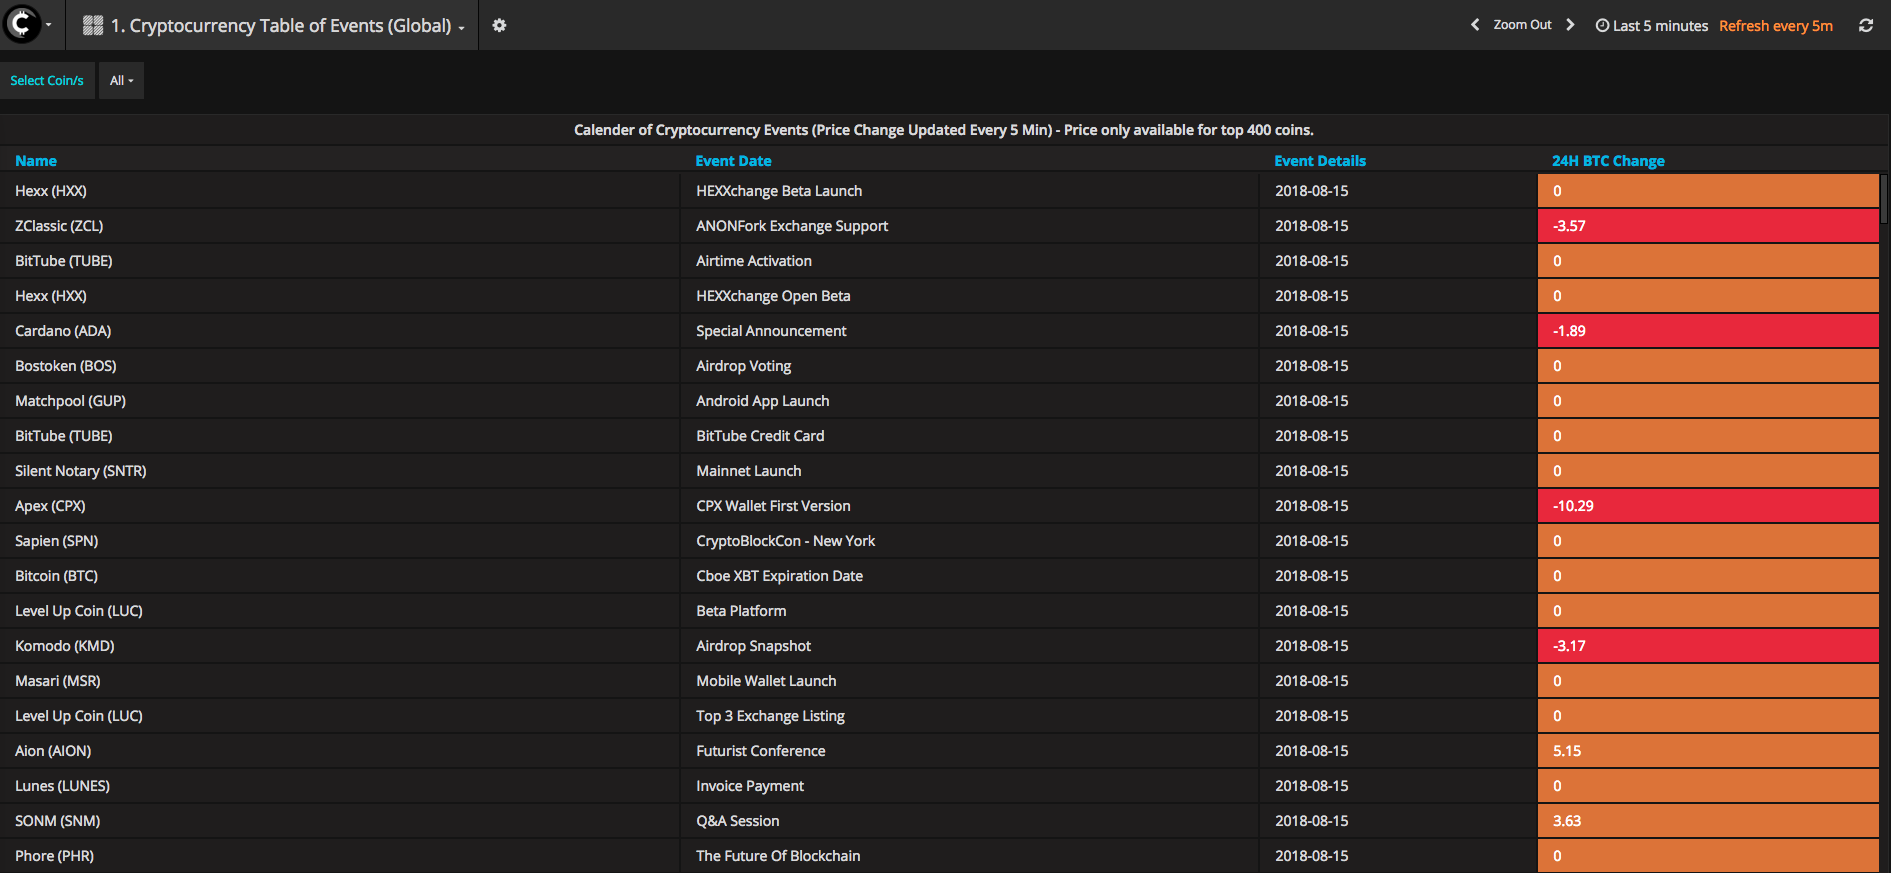Click the Komodo (KMD) name cell
The width and height of the screenshot is (1891, 873).
pyautogui.click(x=340, y=646)
